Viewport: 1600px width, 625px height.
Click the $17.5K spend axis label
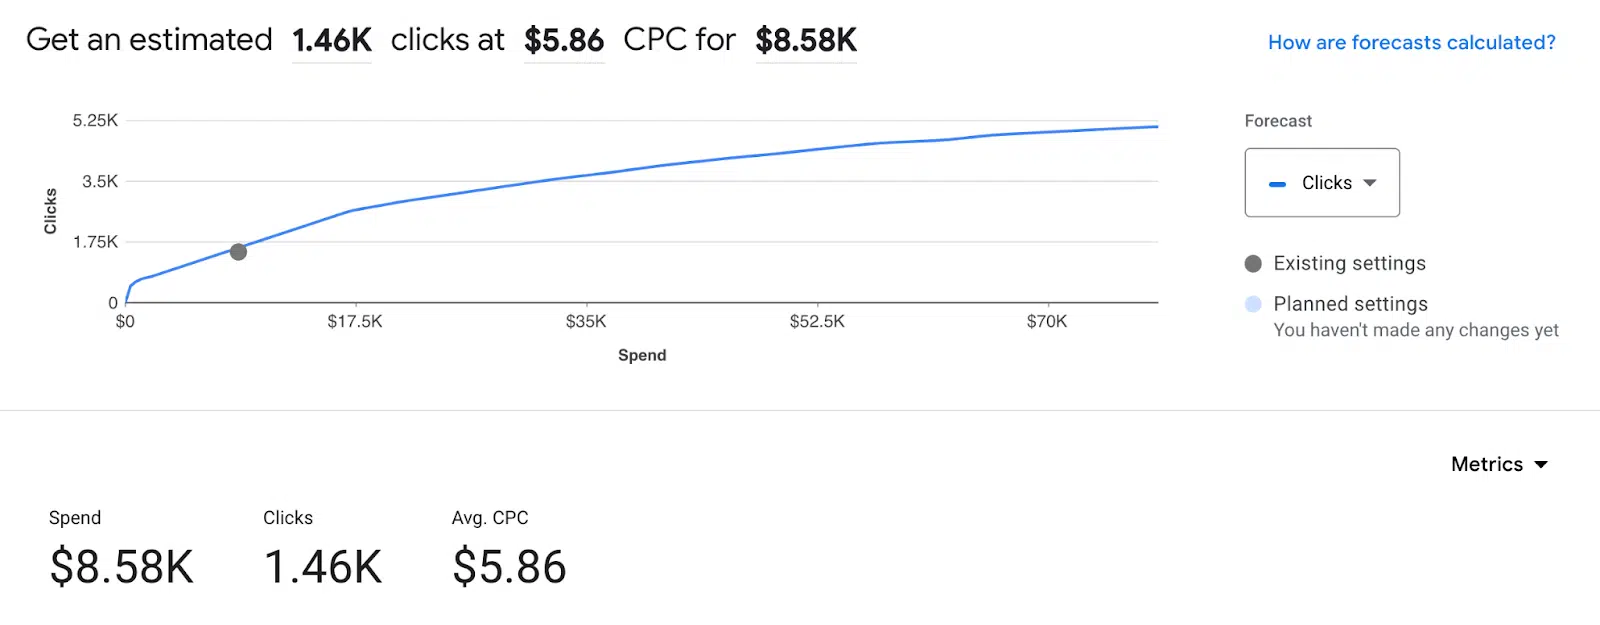click(x=355, y=322)
